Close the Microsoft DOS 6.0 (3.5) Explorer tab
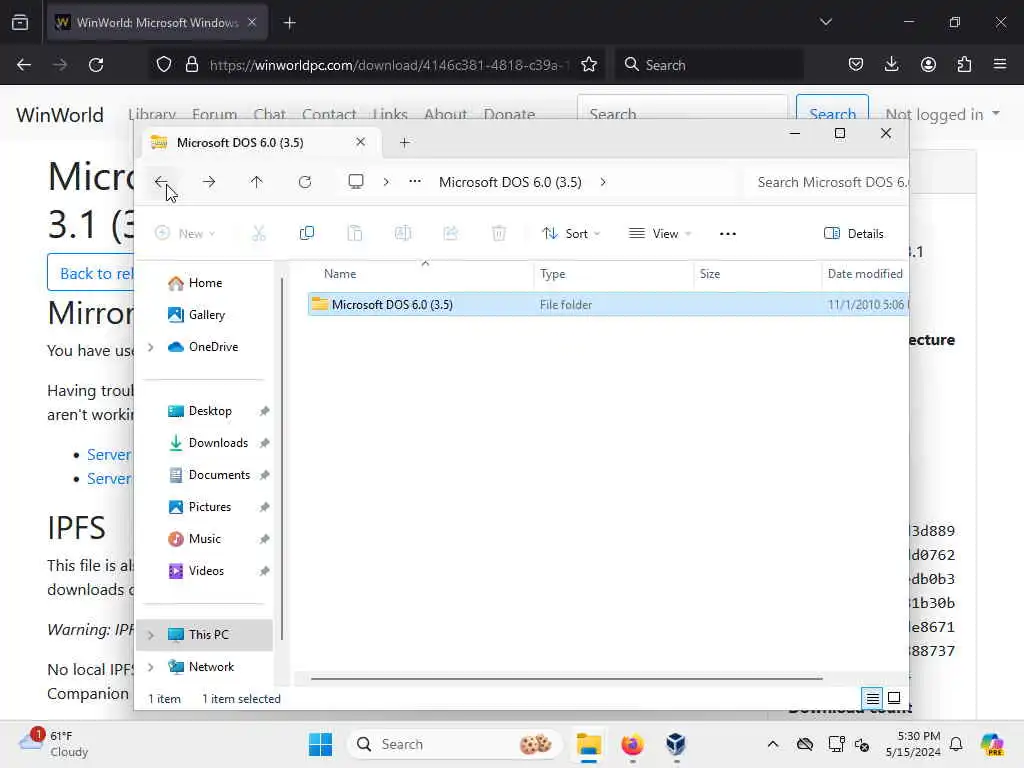The image size is (1024, 768). click(x=360, y=142)
